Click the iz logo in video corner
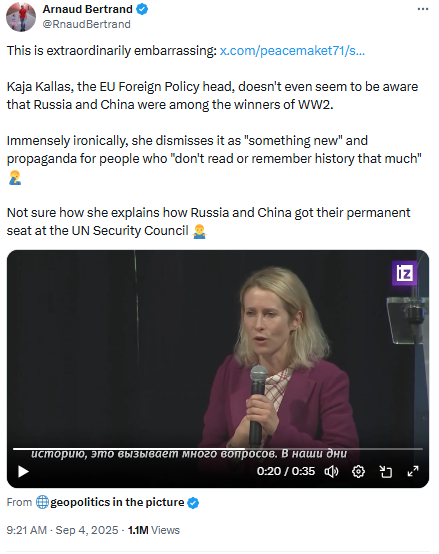The width and height of the screenshot is (439, 554). point(404,273)
